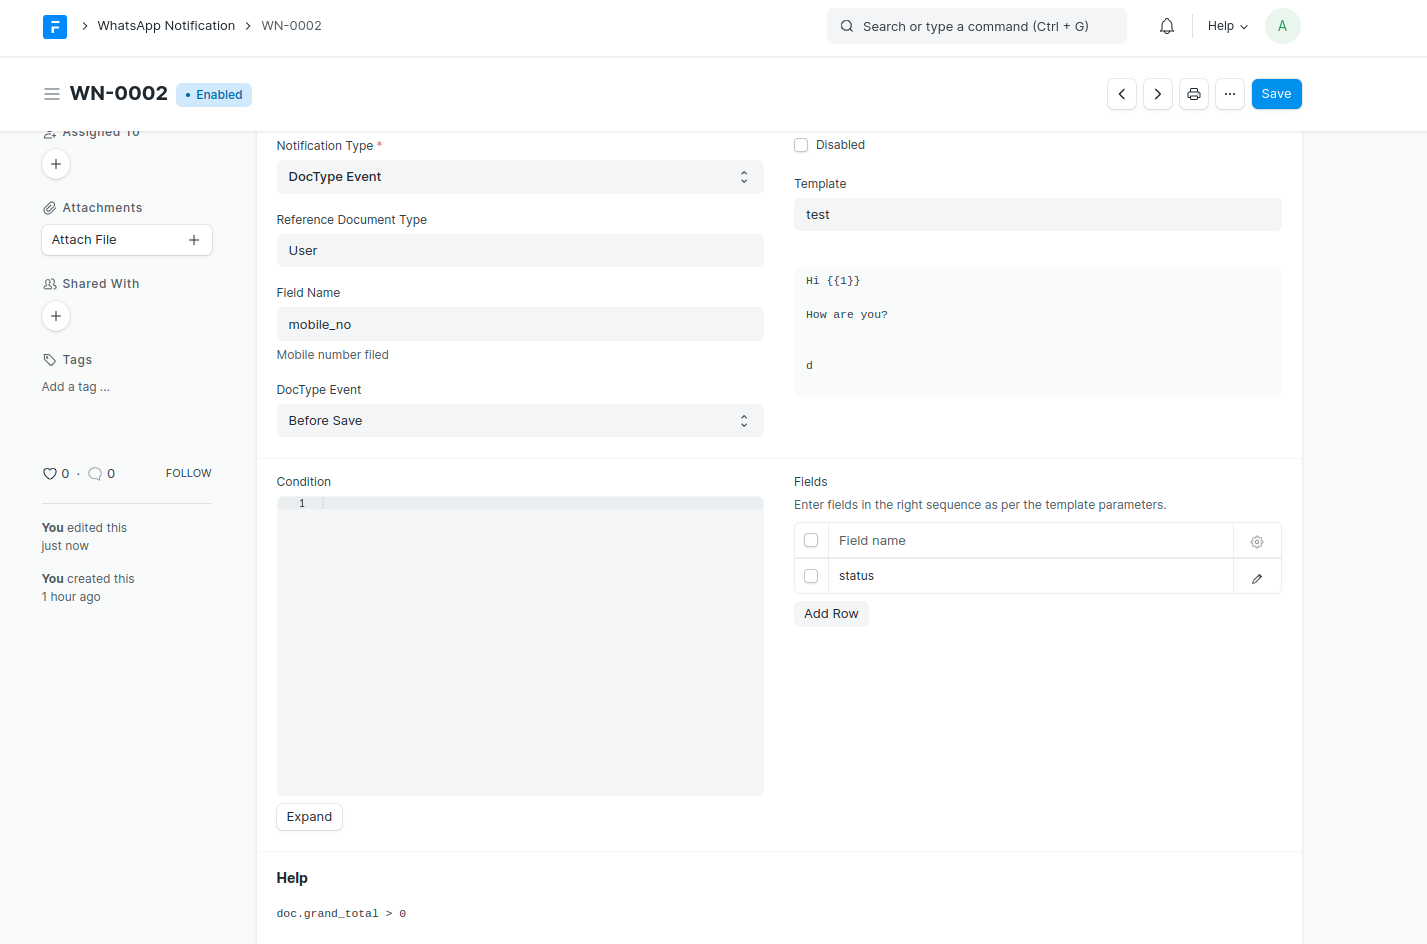Image resolution: width=1427 pixels, height=944 pixels.
Task: Click doc.grand_total example code
Action: 341,914
